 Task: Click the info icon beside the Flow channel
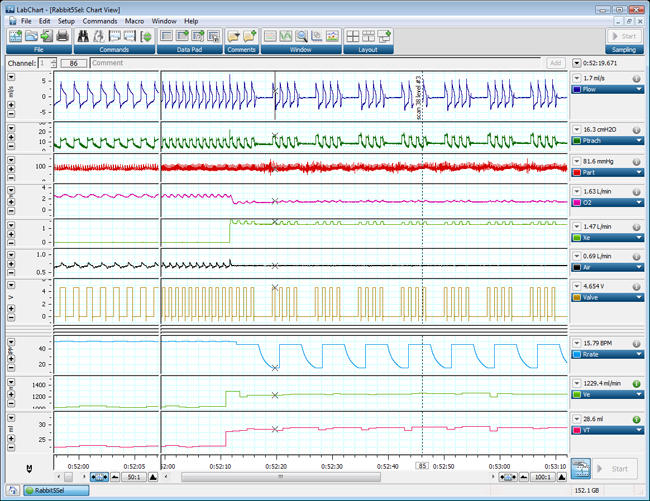click(636, 77)
